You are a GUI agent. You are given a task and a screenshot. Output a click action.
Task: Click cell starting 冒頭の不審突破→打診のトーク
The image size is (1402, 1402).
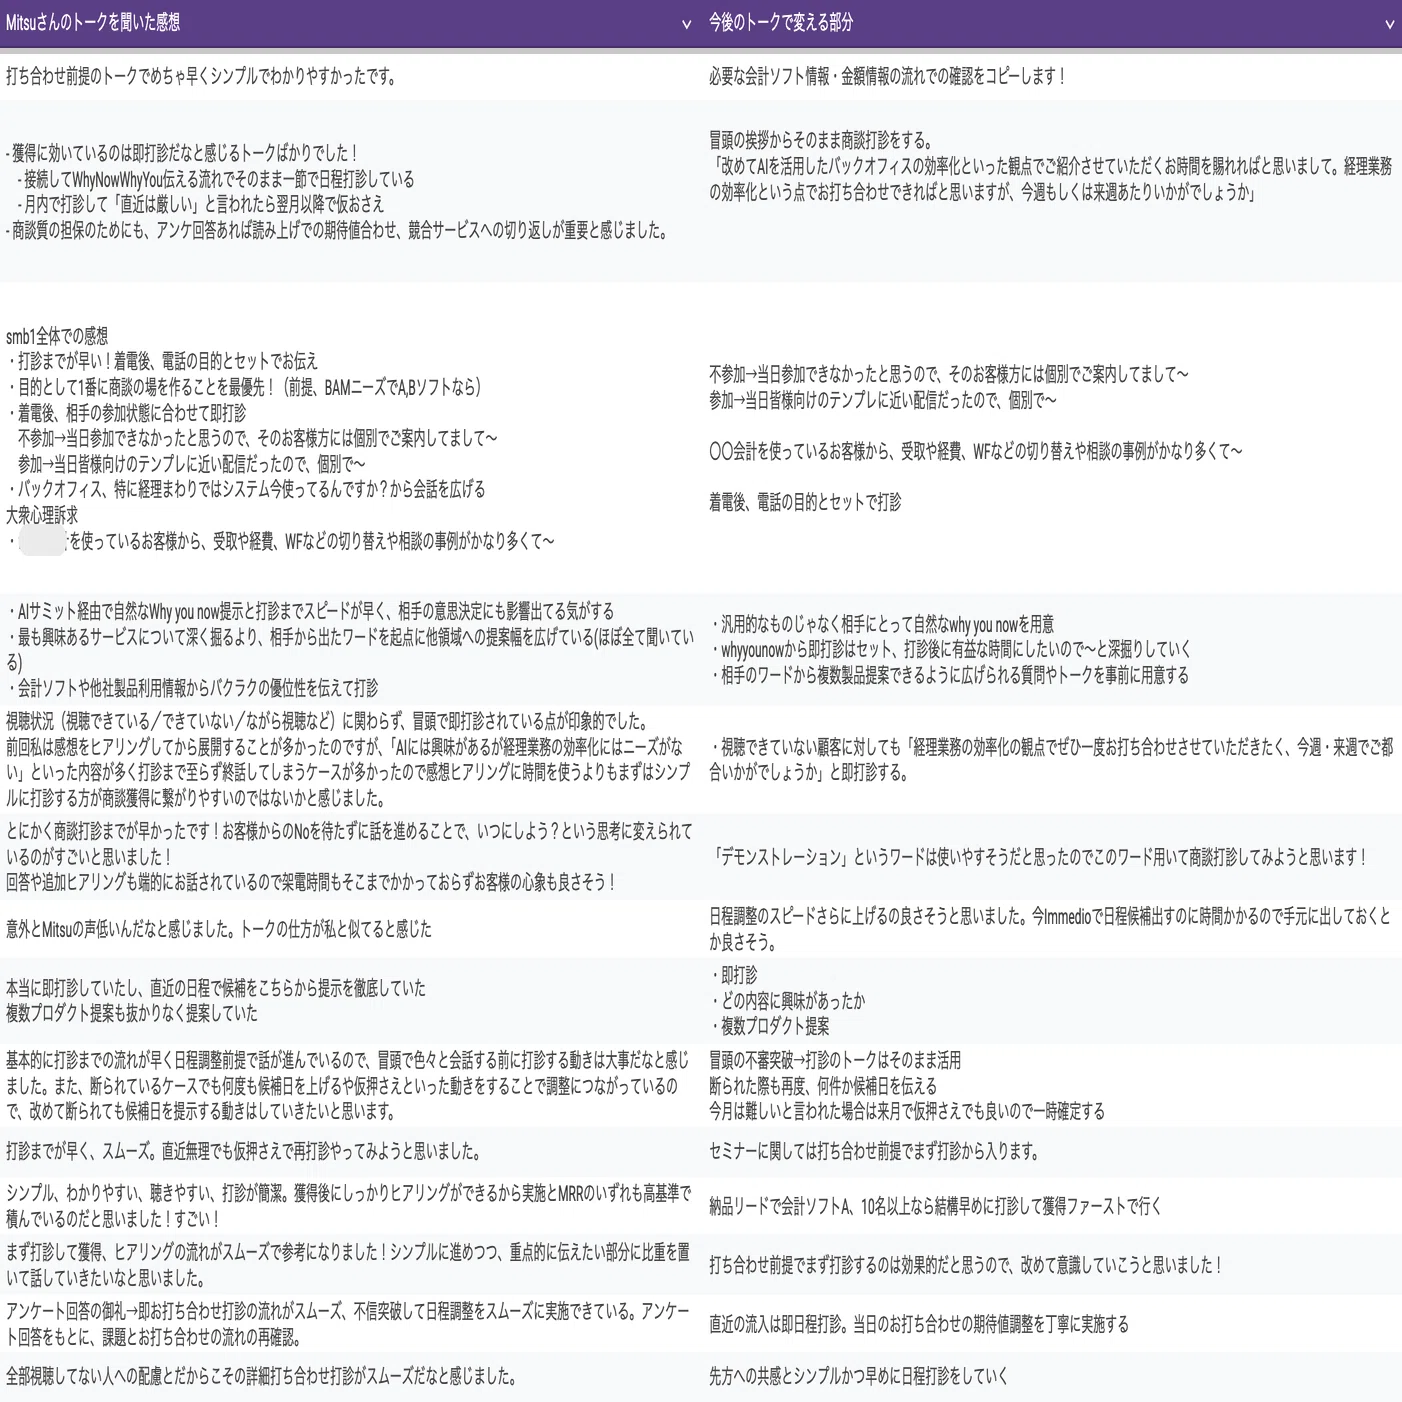pyautogui.click(x=1052, y=1085)
